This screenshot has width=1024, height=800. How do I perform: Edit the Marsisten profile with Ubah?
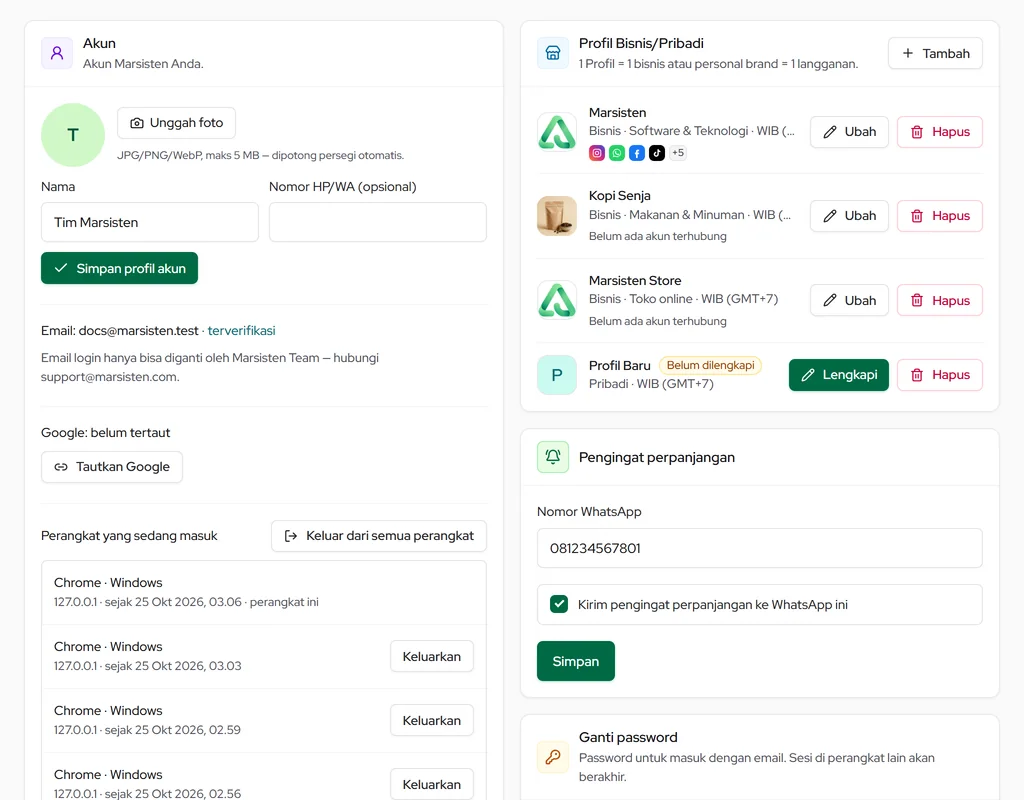(849, 132)
